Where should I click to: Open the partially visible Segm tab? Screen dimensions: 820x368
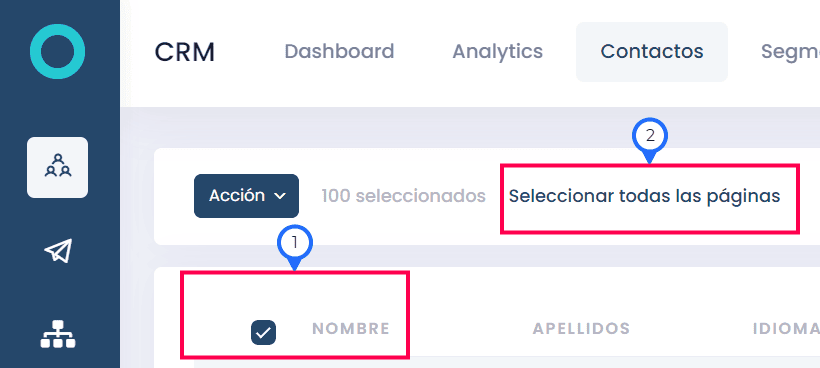(790, 52)
